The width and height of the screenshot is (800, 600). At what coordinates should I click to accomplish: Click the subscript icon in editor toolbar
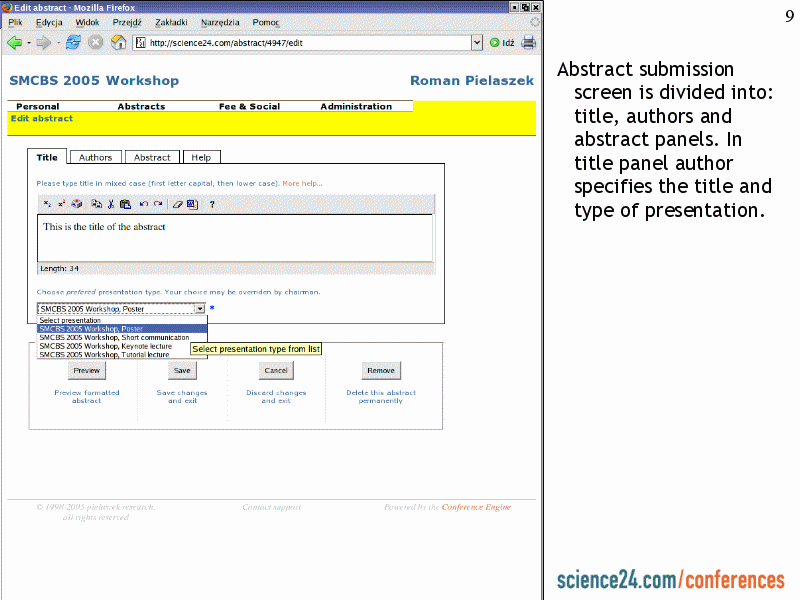[x=47, y=204]
